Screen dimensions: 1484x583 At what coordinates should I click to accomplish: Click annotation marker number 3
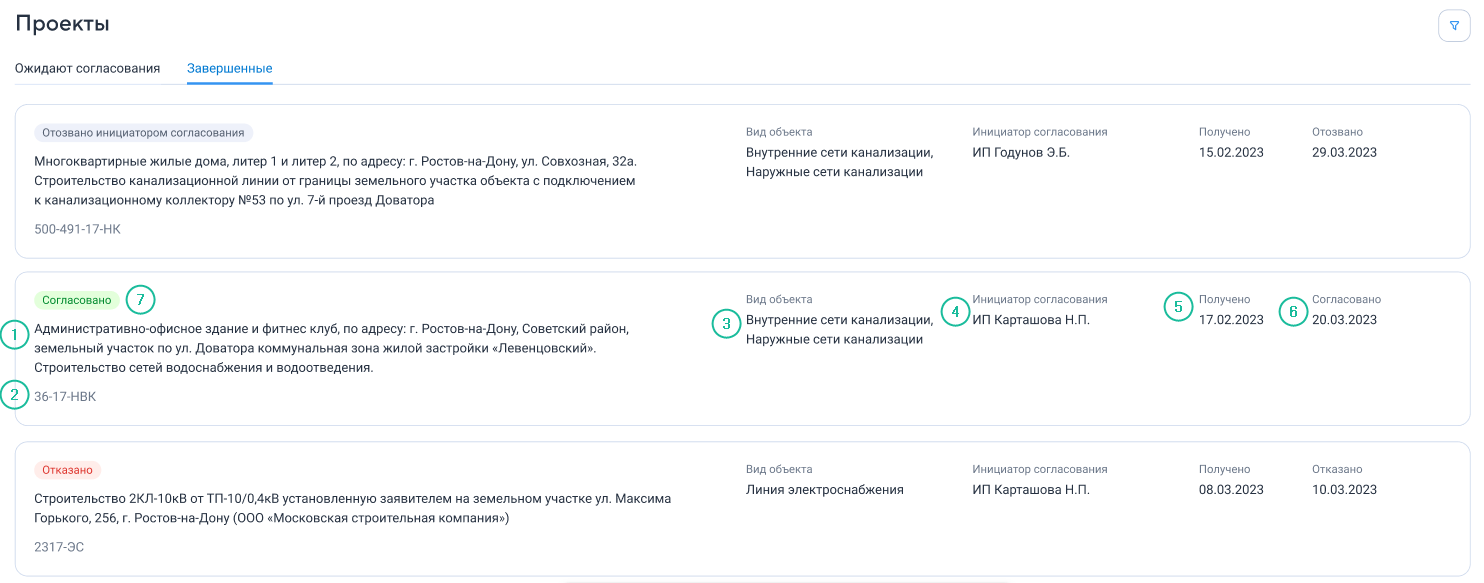[726, 323]
